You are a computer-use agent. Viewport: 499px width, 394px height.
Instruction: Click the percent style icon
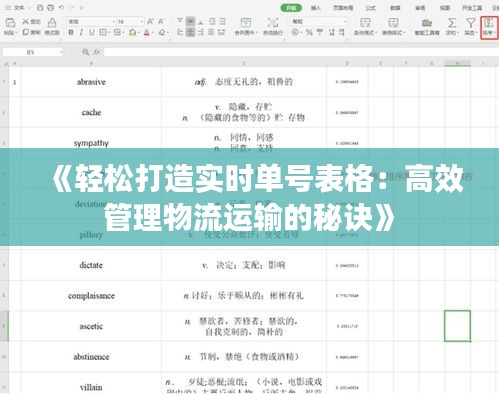tap(309, 32)
